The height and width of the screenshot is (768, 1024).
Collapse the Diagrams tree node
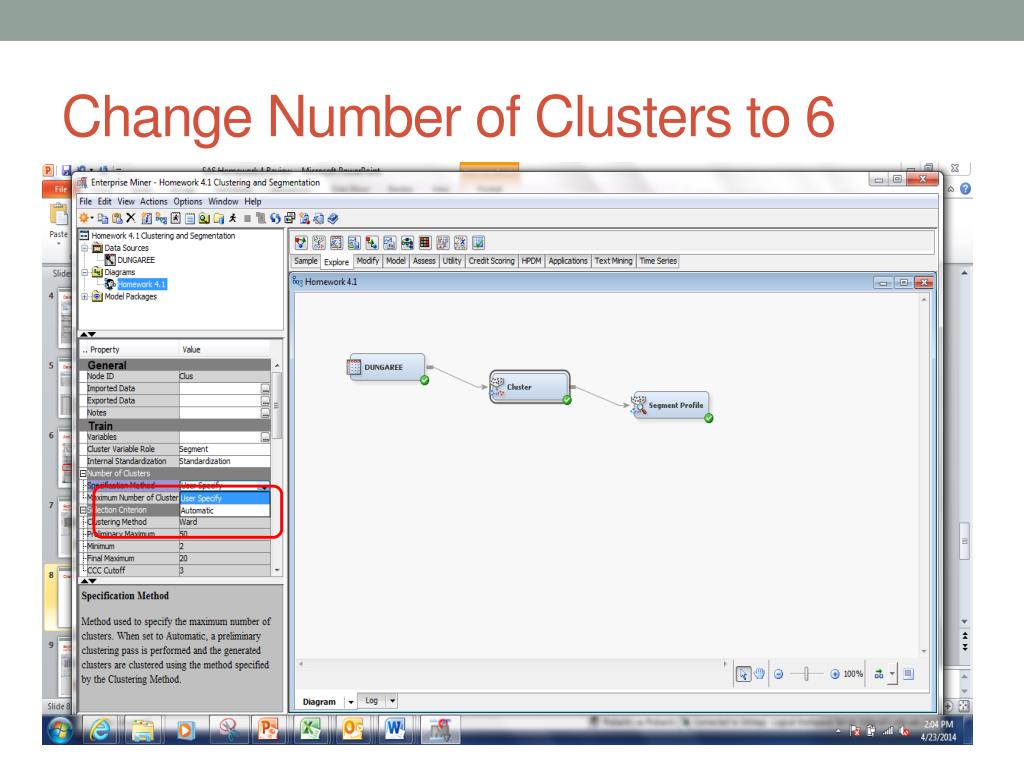[x=84, y=272]
